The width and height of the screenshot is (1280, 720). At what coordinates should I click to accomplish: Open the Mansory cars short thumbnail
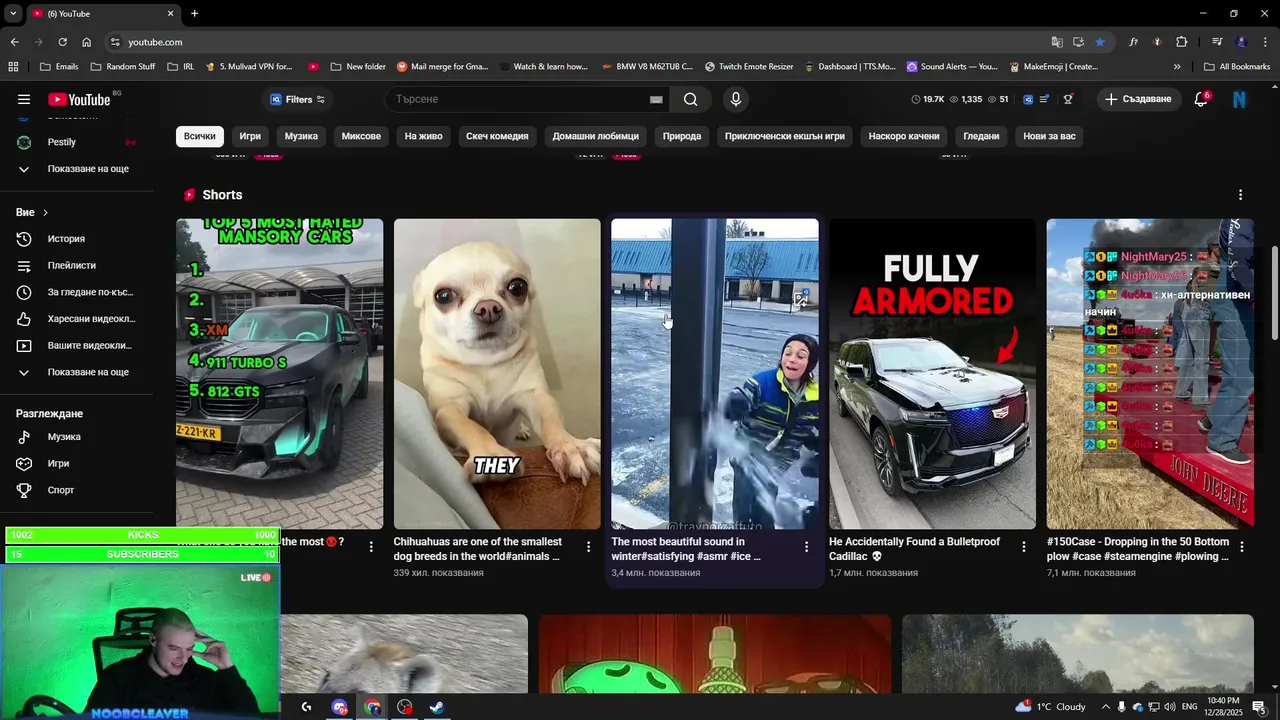click(280, 374)
